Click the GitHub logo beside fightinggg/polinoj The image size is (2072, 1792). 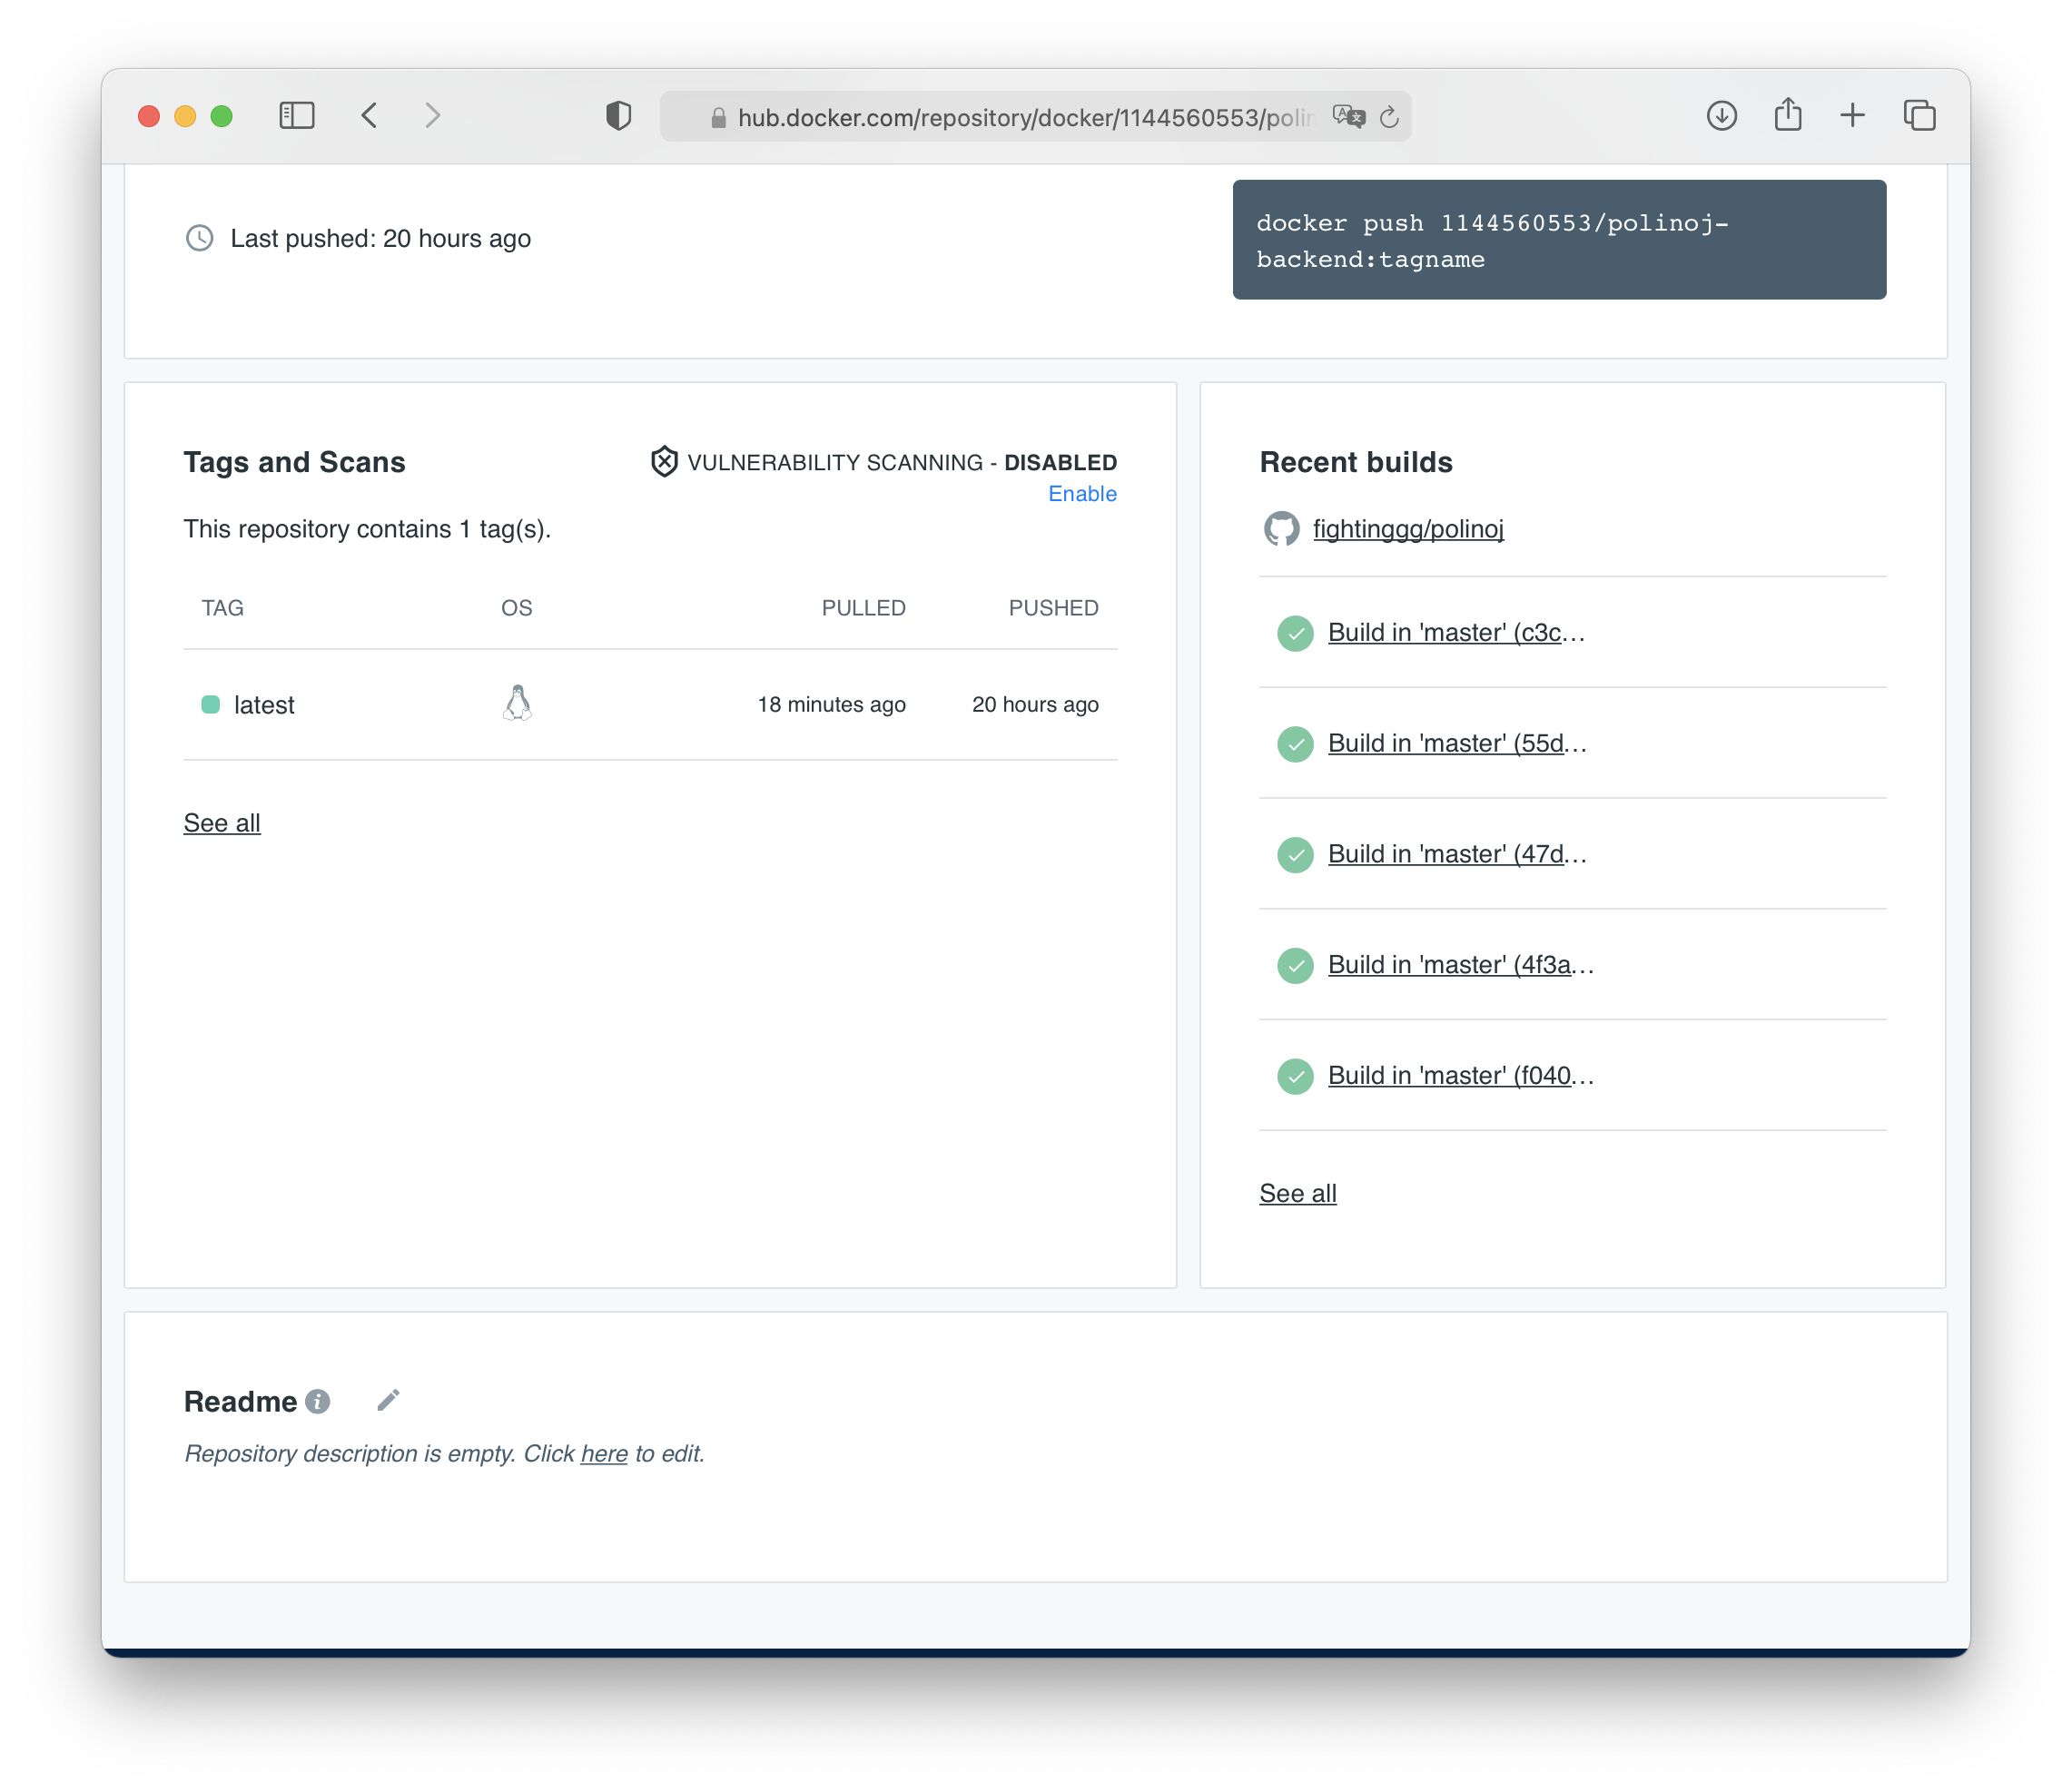[1281, 529]
